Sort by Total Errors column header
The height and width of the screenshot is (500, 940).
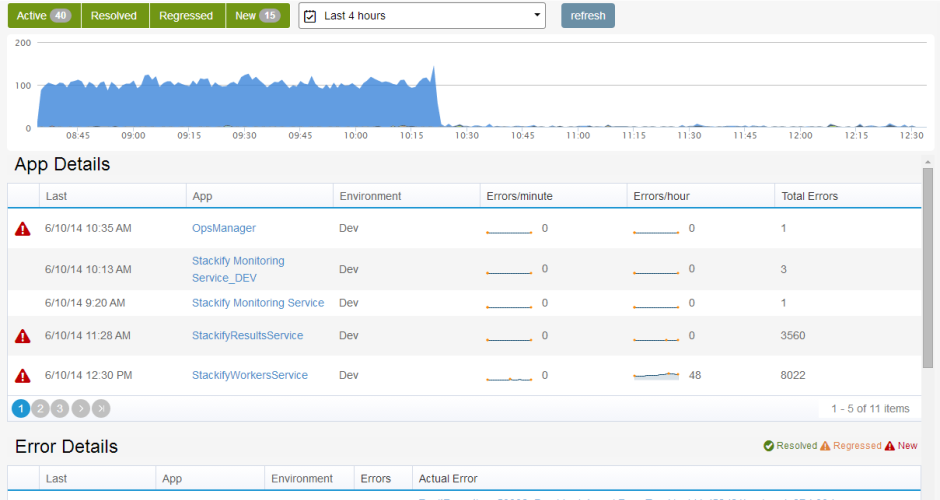(x=848, y=196)
